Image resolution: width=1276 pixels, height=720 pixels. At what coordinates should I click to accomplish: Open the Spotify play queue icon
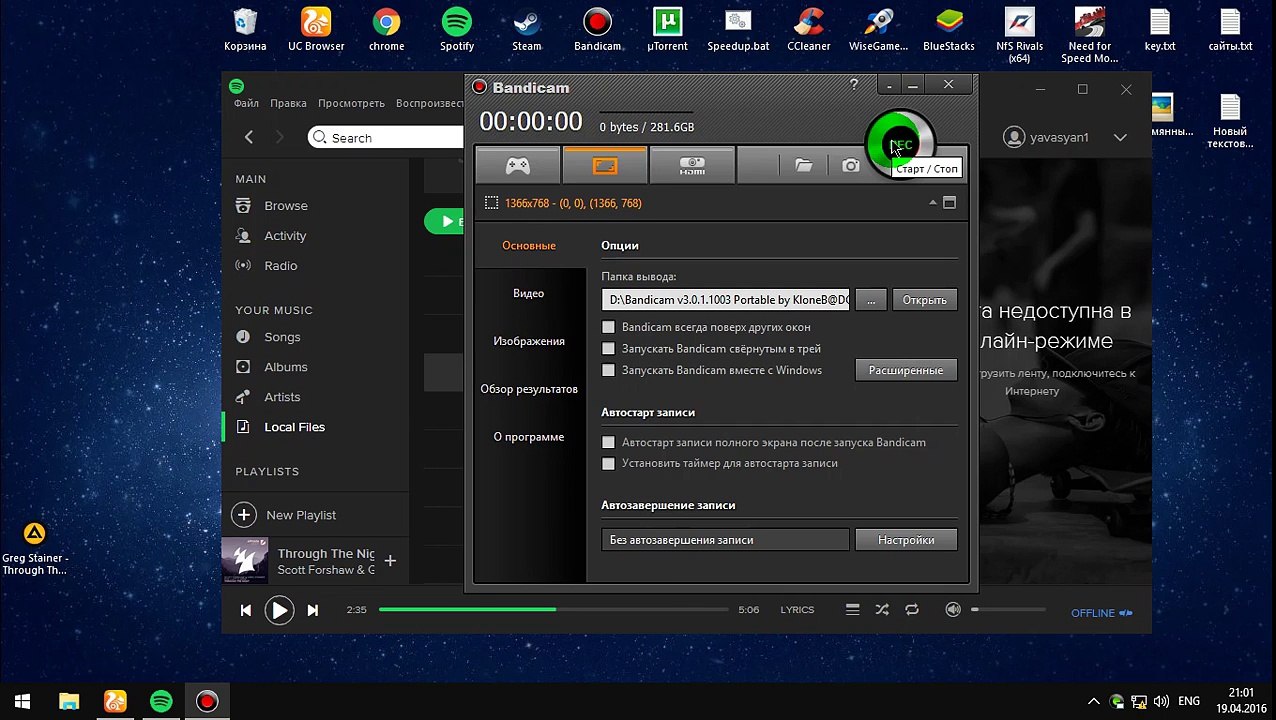852,610
